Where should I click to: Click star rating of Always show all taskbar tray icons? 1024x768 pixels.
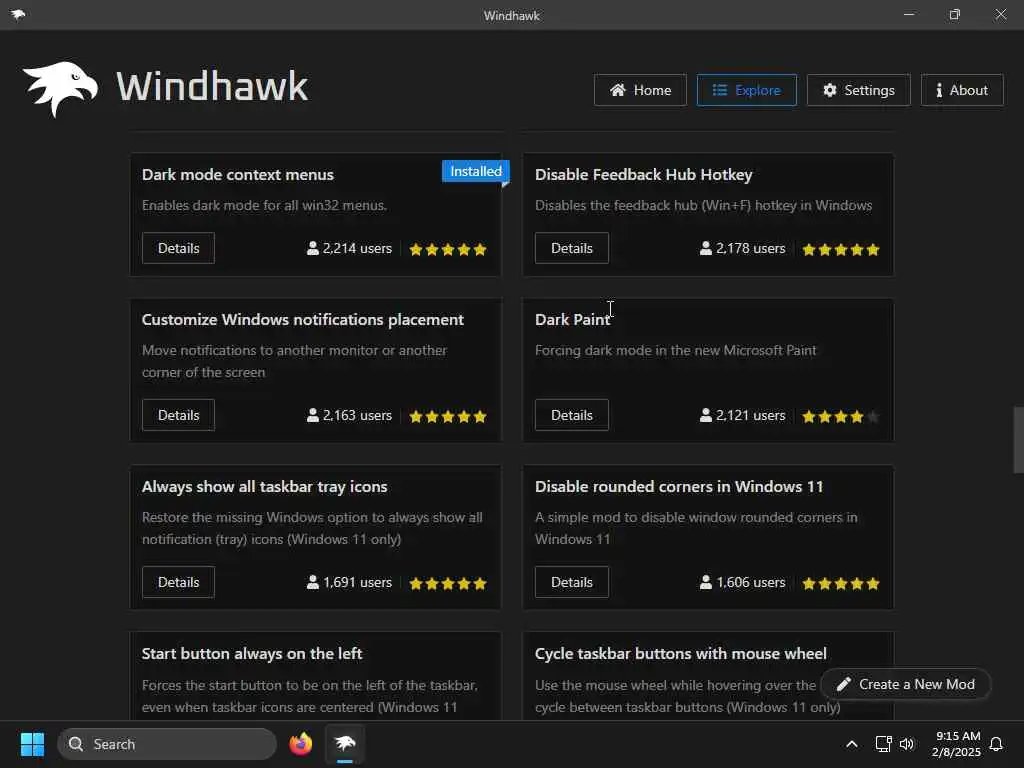tap(448, 584)
